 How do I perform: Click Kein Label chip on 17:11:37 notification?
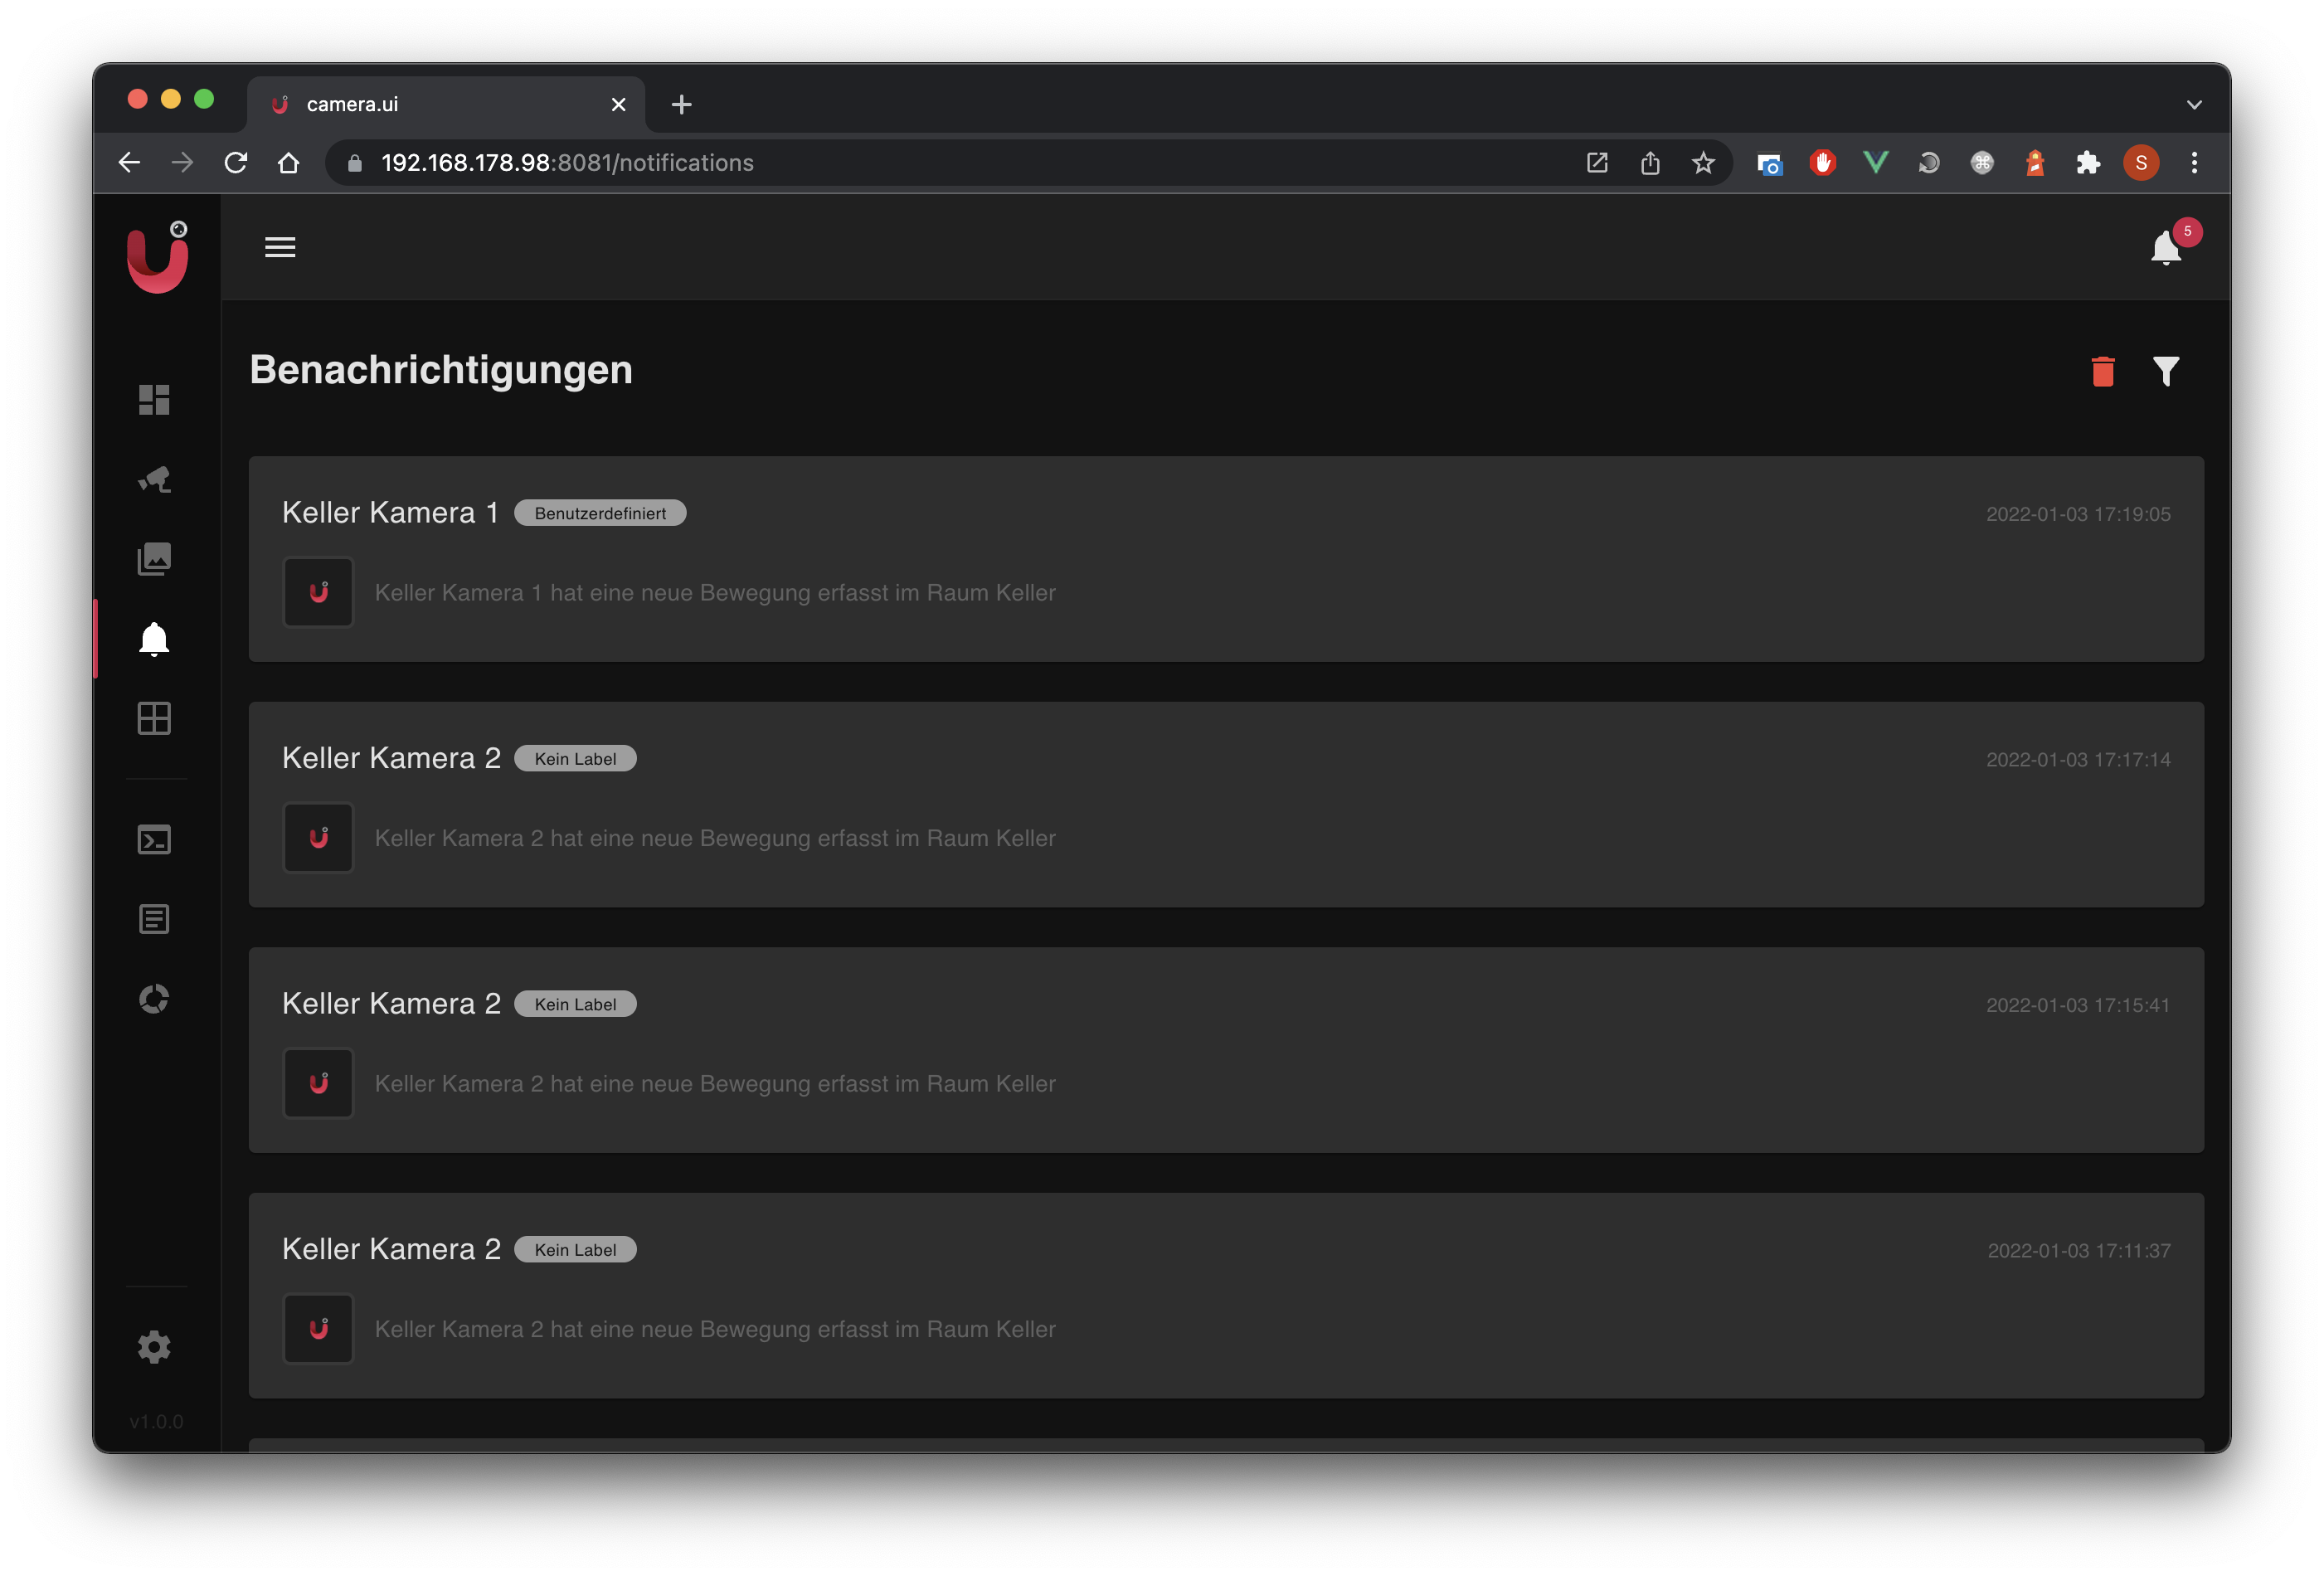(x=575, y=1250)
